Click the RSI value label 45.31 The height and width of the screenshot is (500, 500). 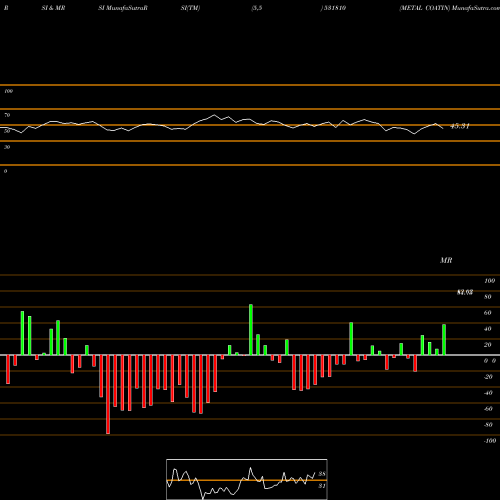coord(460,126)
